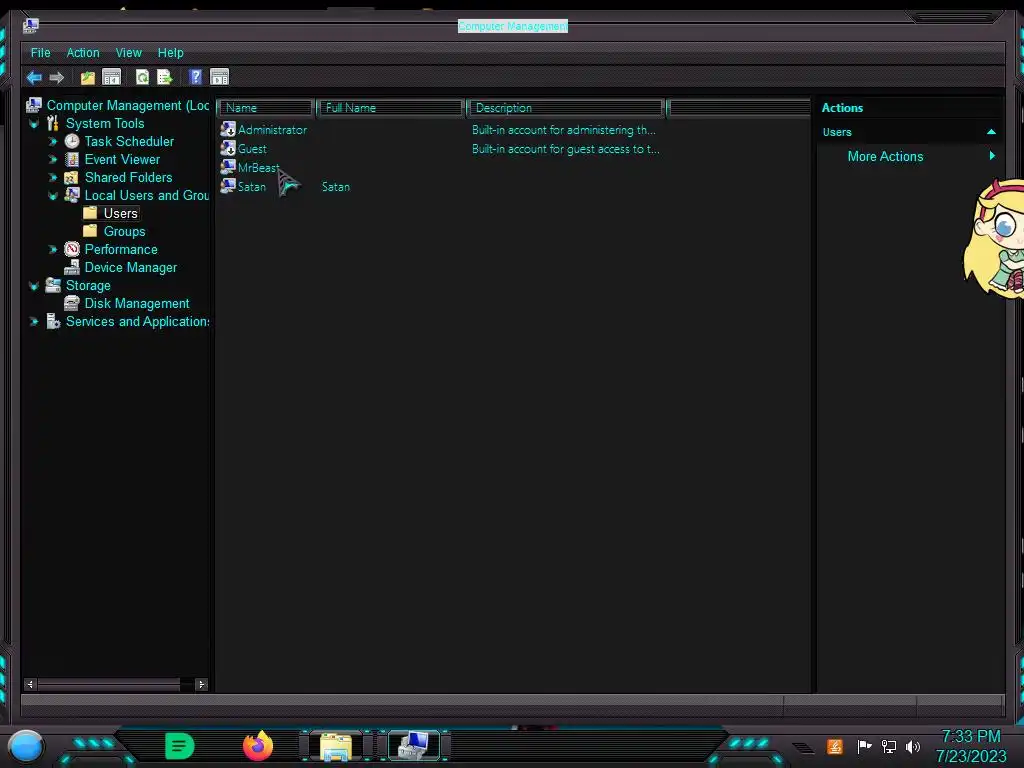Screen dimensions: 1024x768
Task: Click the MrBeast user account icon
Action: pos(228,167)
